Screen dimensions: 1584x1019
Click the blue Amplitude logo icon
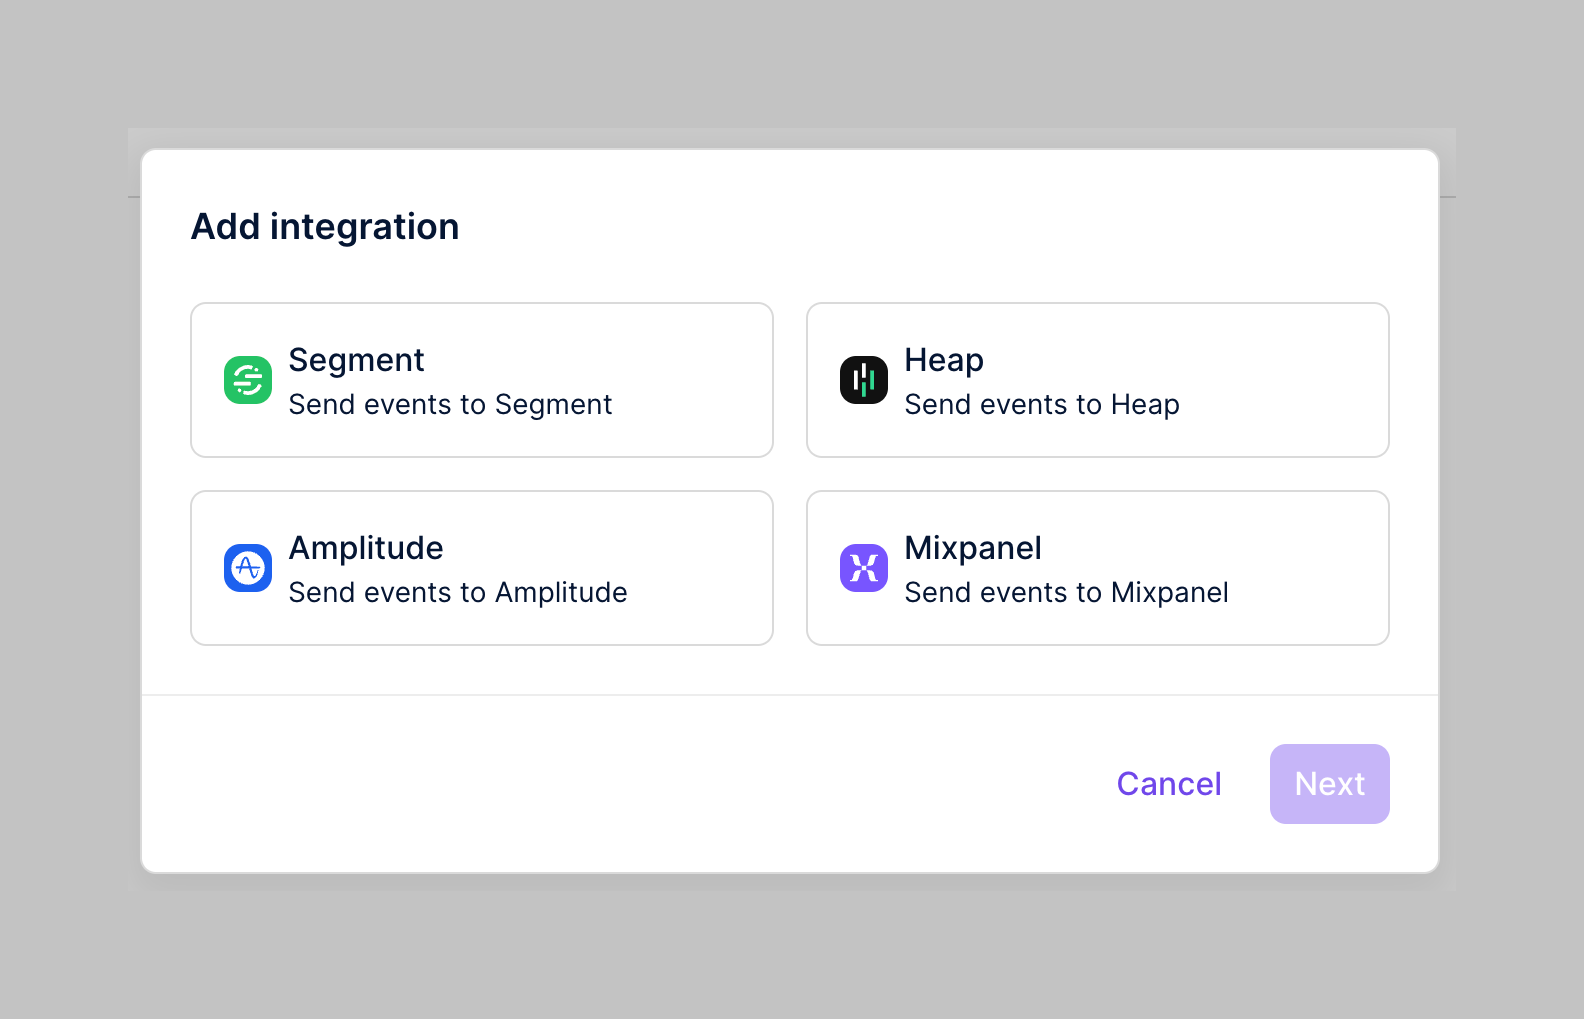pyautogui.click(x=248, y=568)
